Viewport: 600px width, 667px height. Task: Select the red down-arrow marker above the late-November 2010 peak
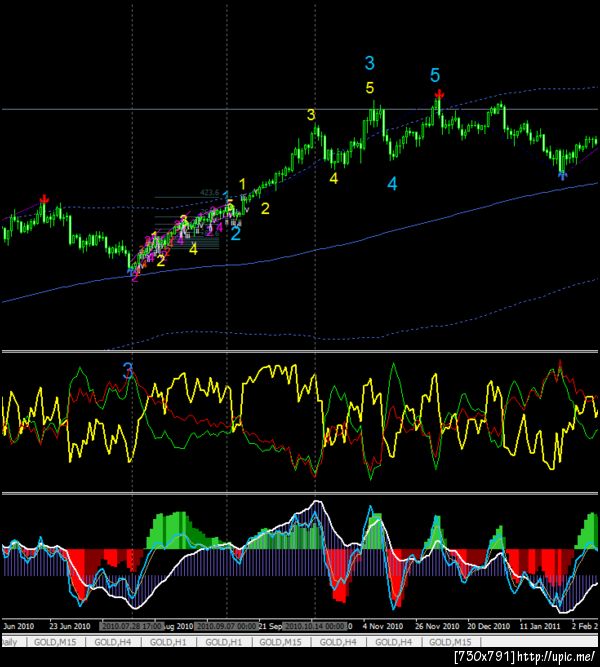[x=439, y=94]
